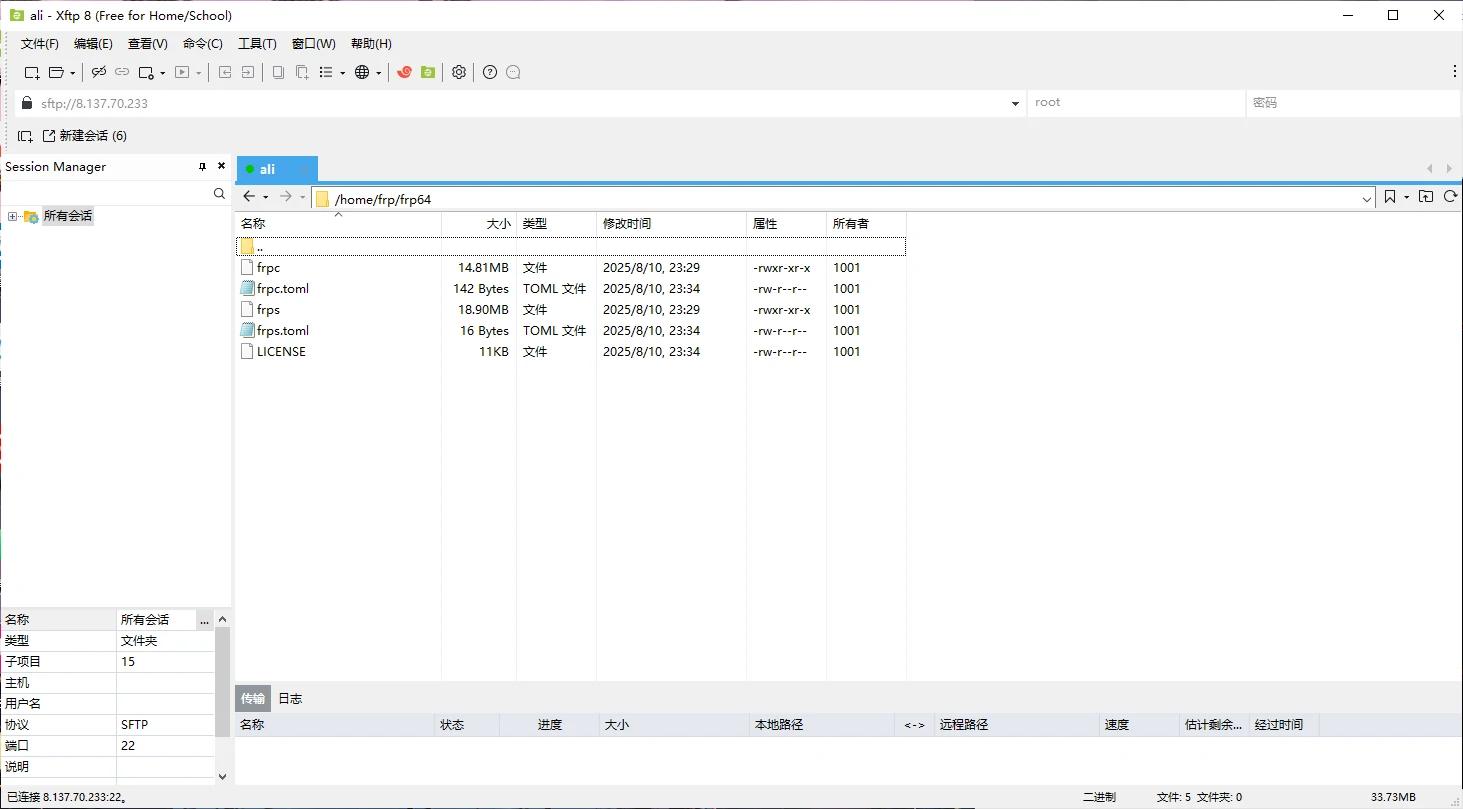Open the 工具(T) menu
1463x809 pixels.
[257, 44]
